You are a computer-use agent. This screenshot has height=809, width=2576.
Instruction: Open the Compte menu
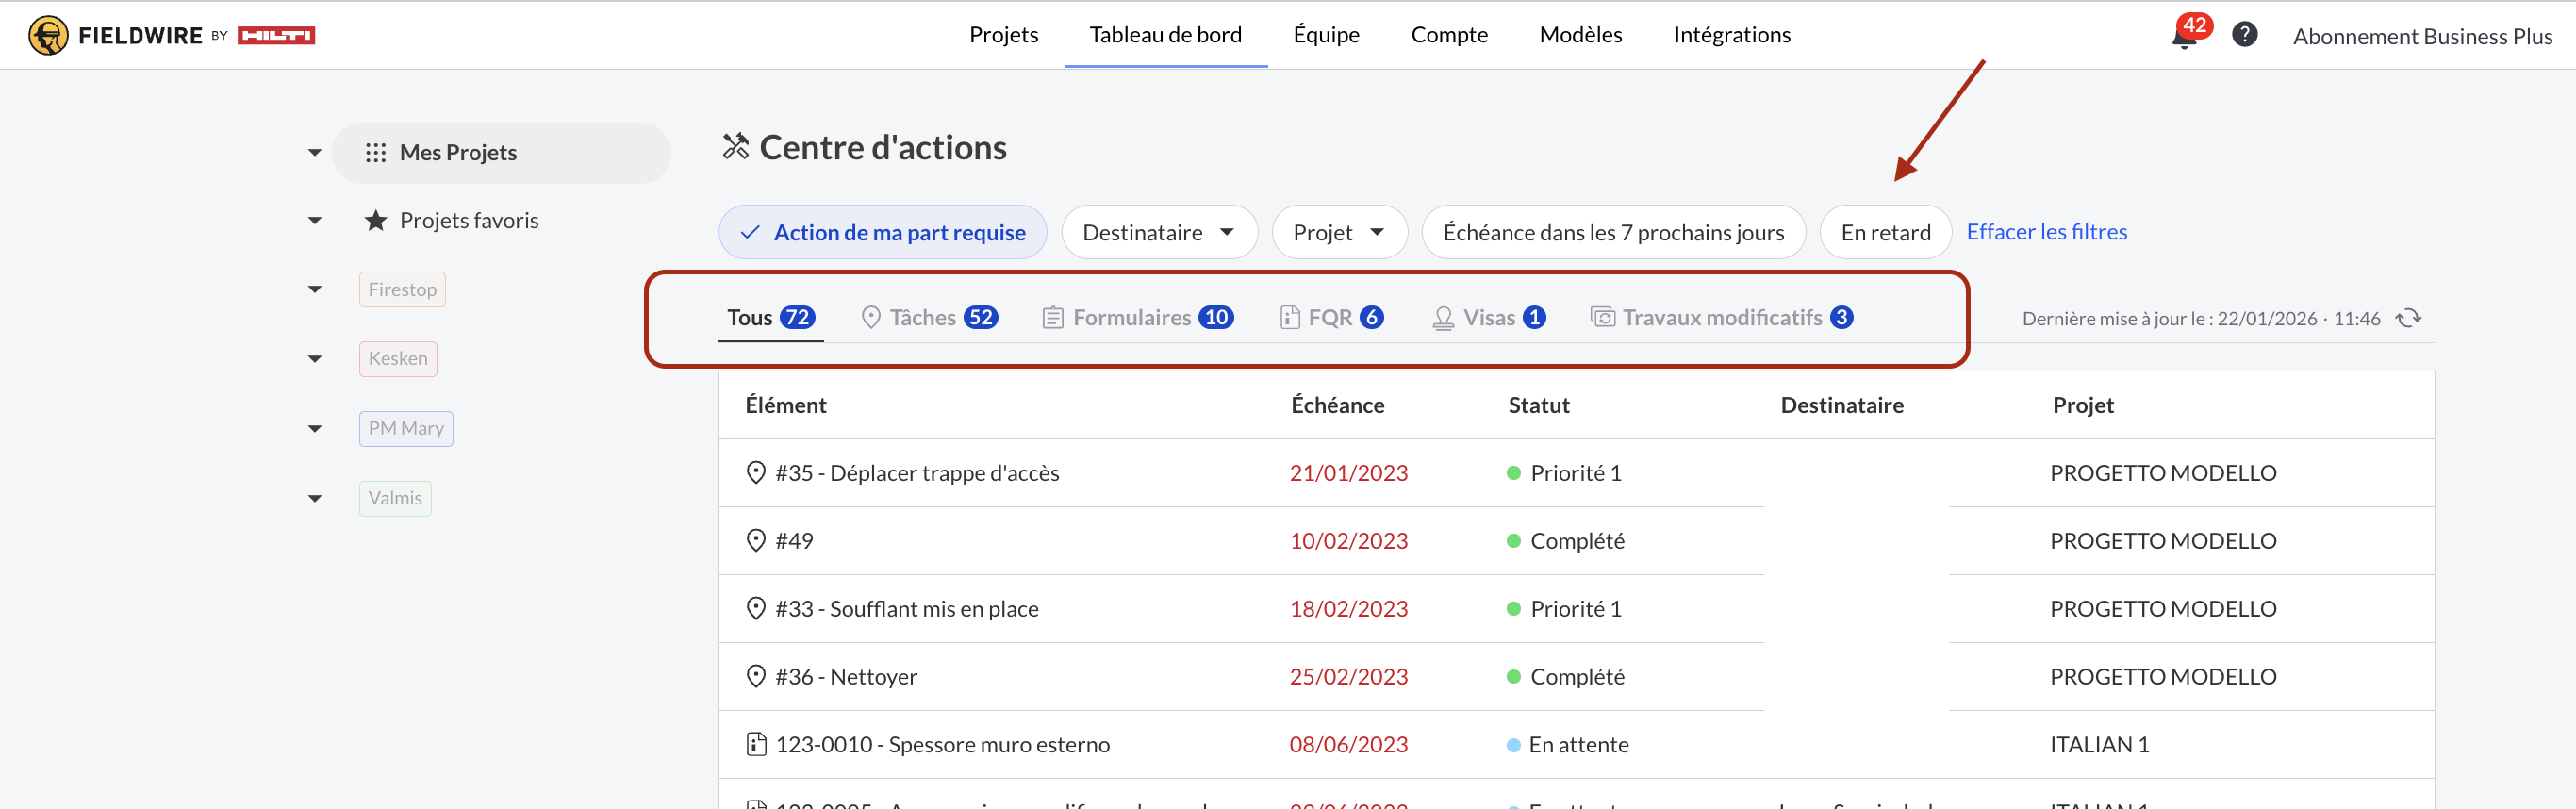click(1449, 35)
